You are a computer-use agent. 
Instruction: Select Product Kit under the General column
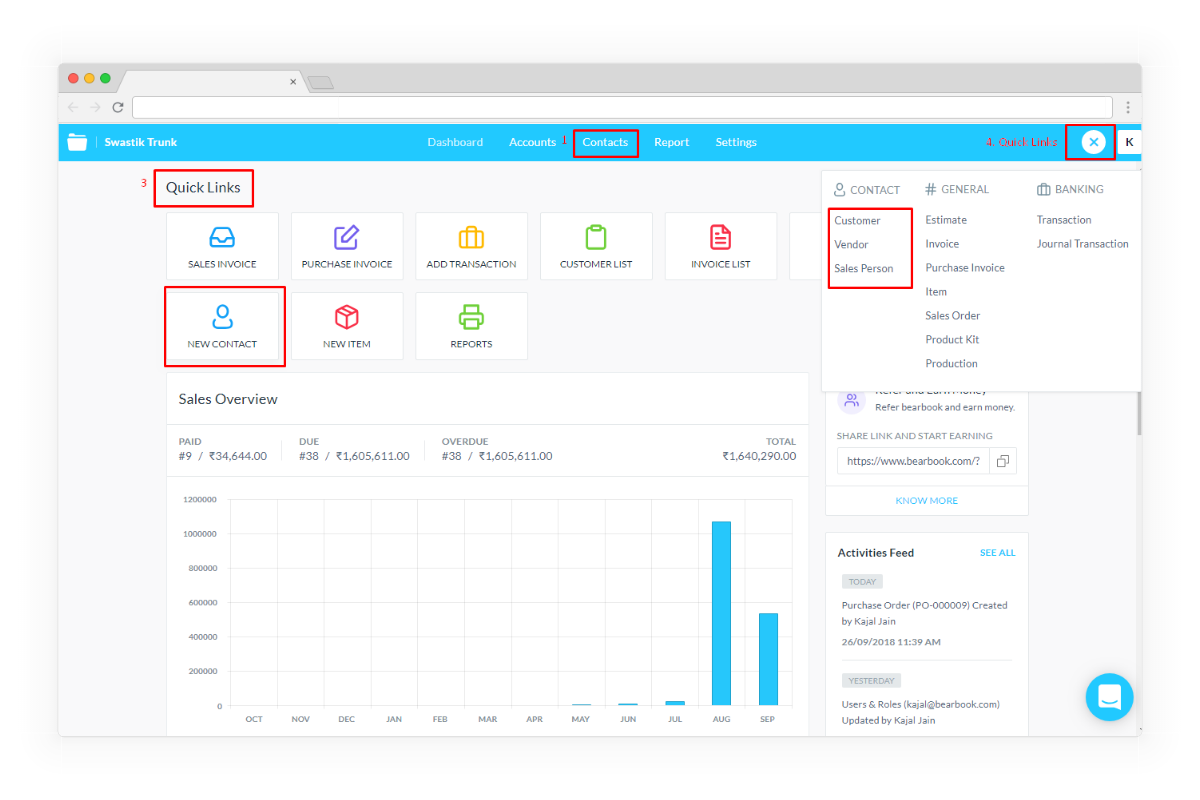pyautogui.click(x=952, y=340)
